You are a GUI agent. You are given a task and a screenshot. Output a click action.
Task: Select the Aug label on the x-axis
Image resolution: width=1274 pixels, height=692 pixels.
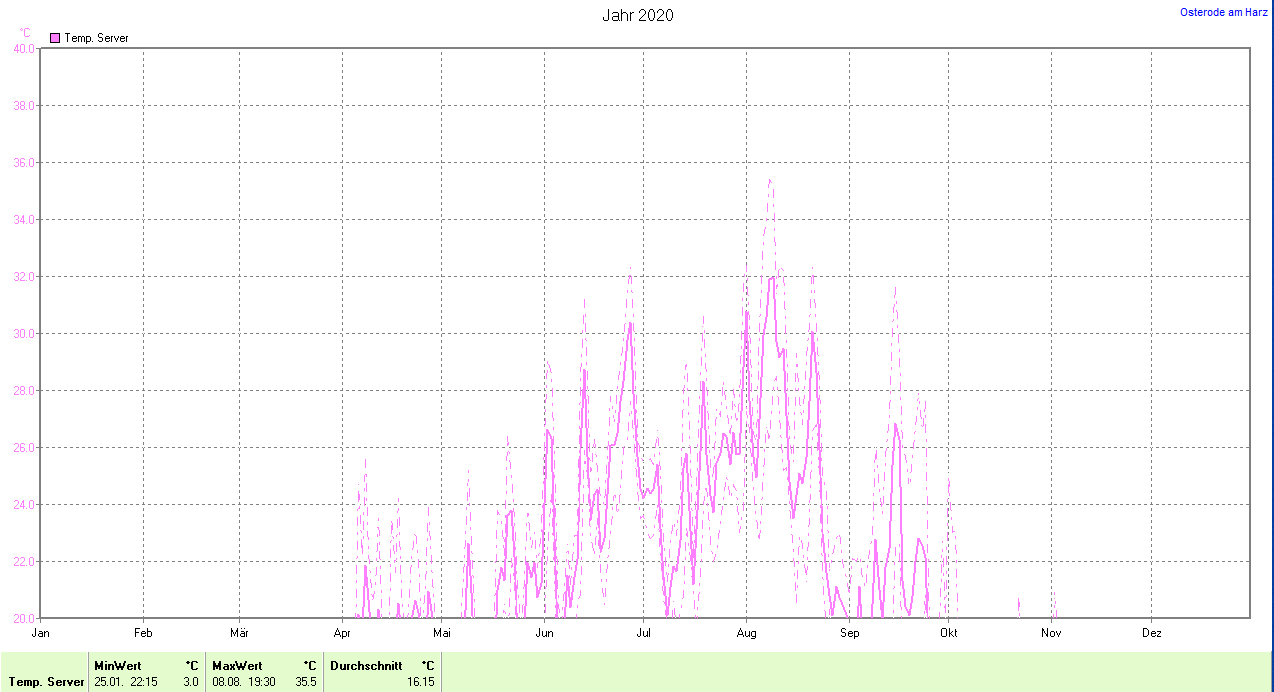click(746, 633)
